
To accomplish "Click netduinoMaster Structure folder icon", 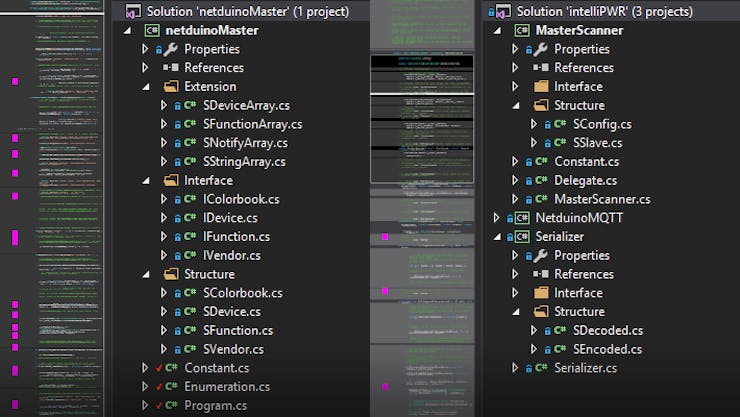I will (171, 274).
